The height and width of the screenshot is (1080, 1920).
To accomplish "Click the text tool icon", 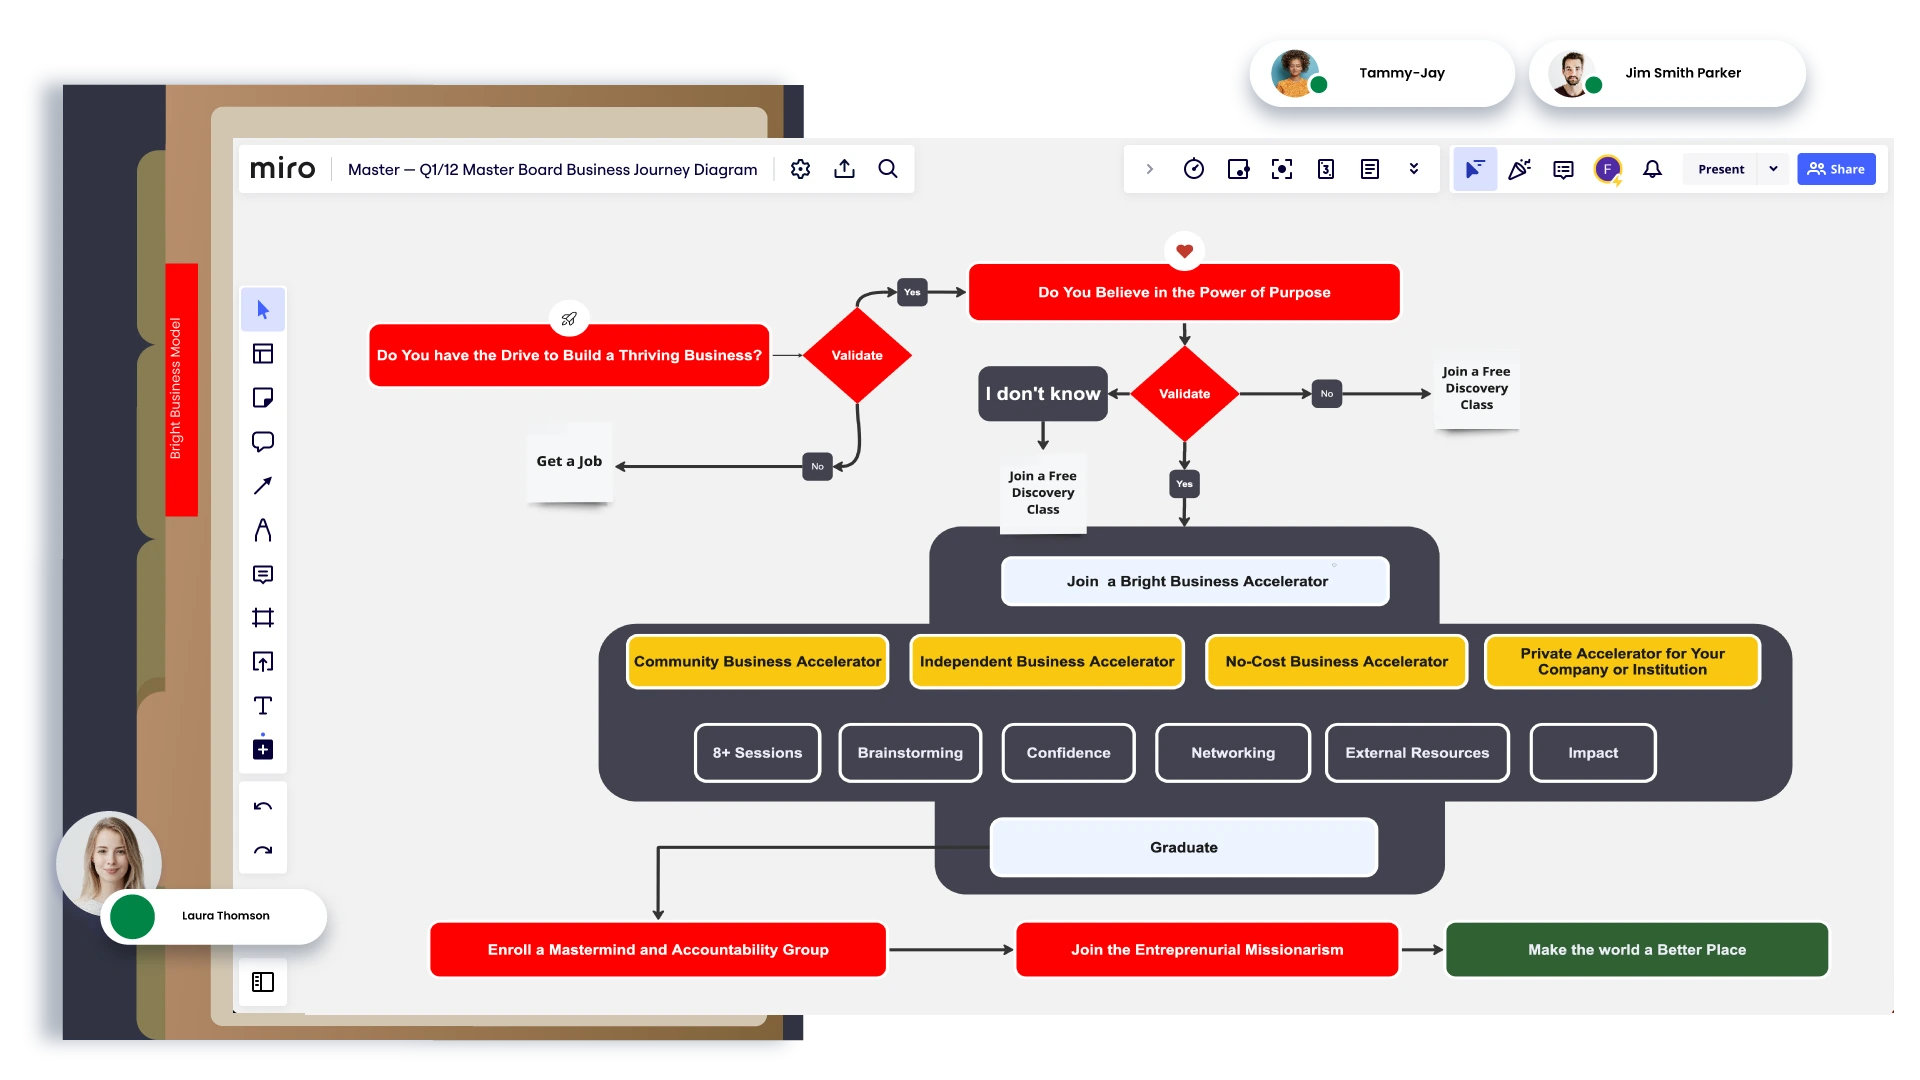I will pos(262,705).
